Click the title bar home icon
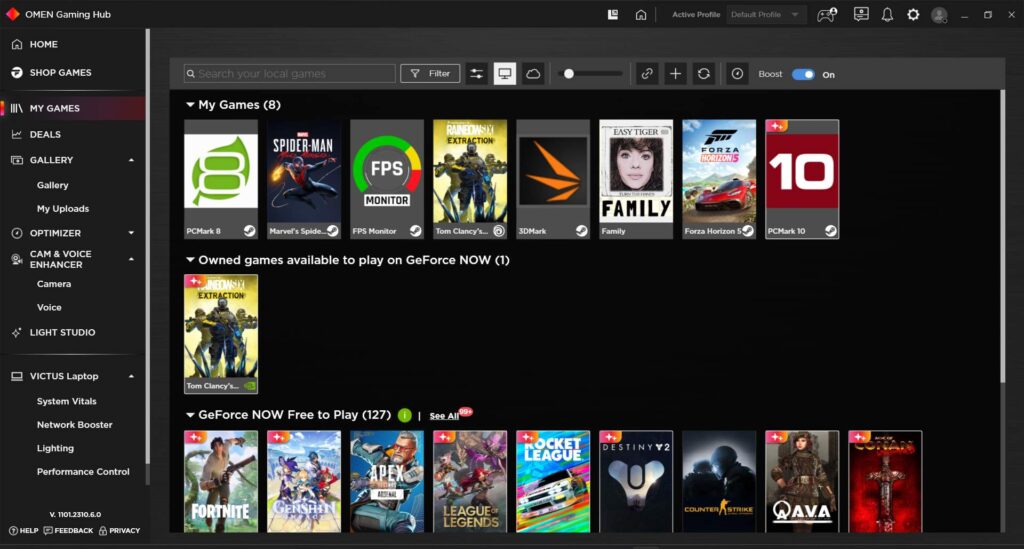 [x=641, y=14]
